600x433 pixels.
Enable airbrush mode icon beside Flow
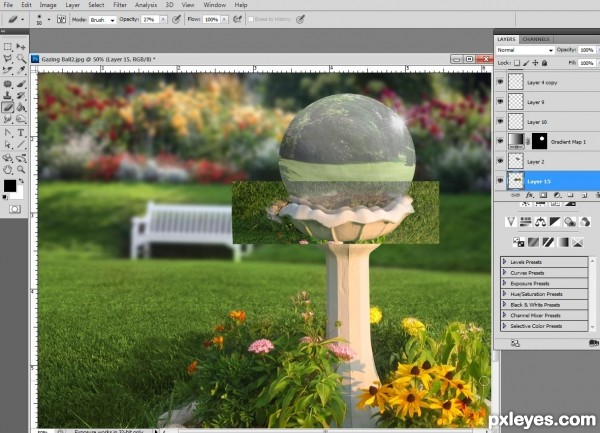tap(237, 19)
